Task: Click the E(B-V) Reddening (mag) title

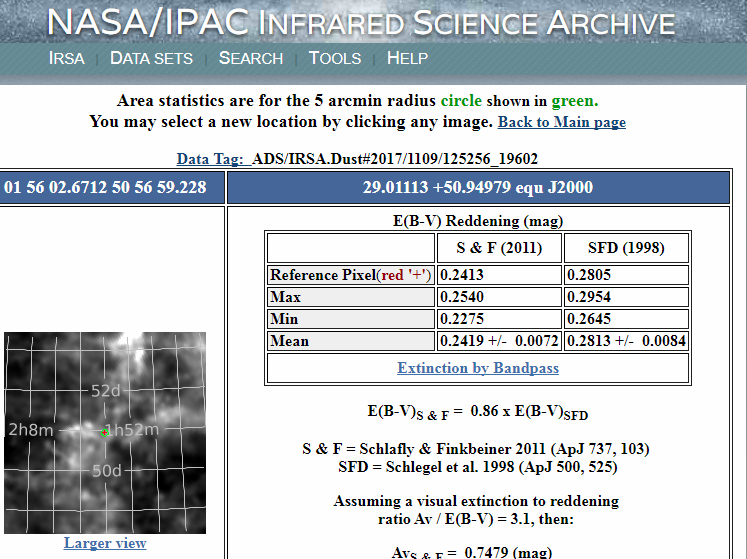Action: click(x=478, y=221)
